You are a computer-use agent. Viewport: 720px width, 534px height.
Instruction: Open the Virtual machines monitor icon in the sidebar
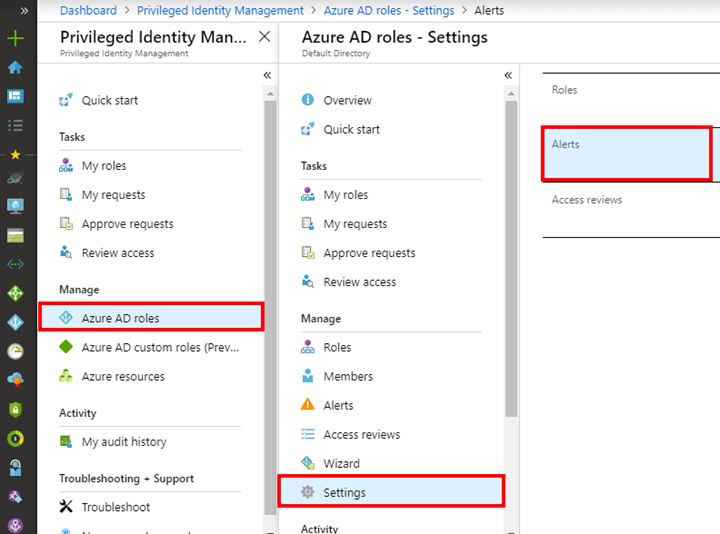(15, 206)
